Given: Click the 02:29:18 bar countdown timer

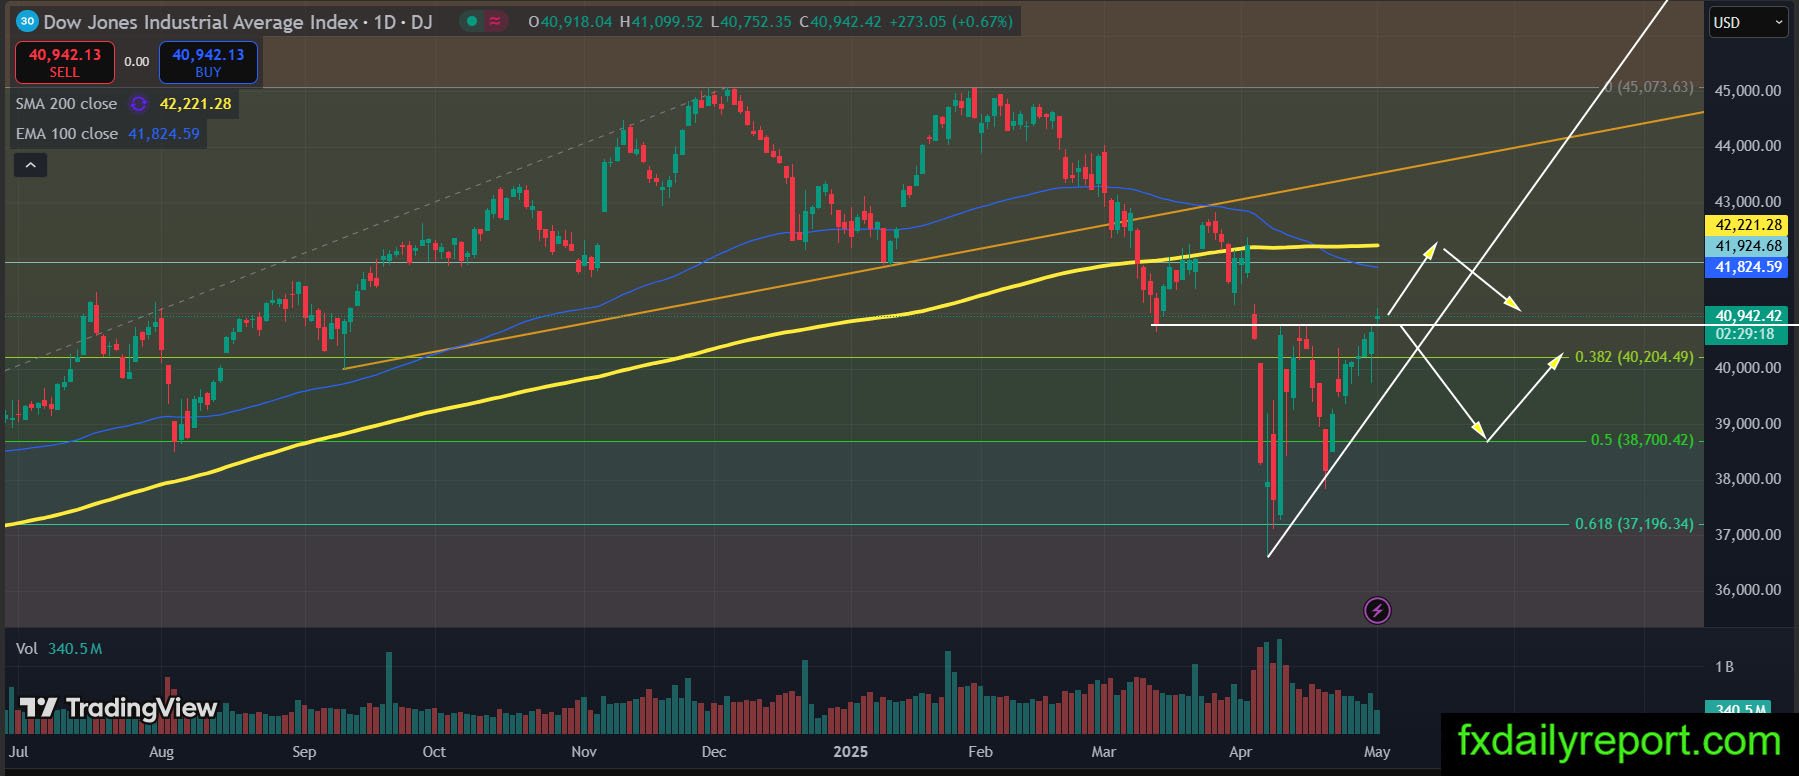Looking at the screenshot, I should point(1745,334).
